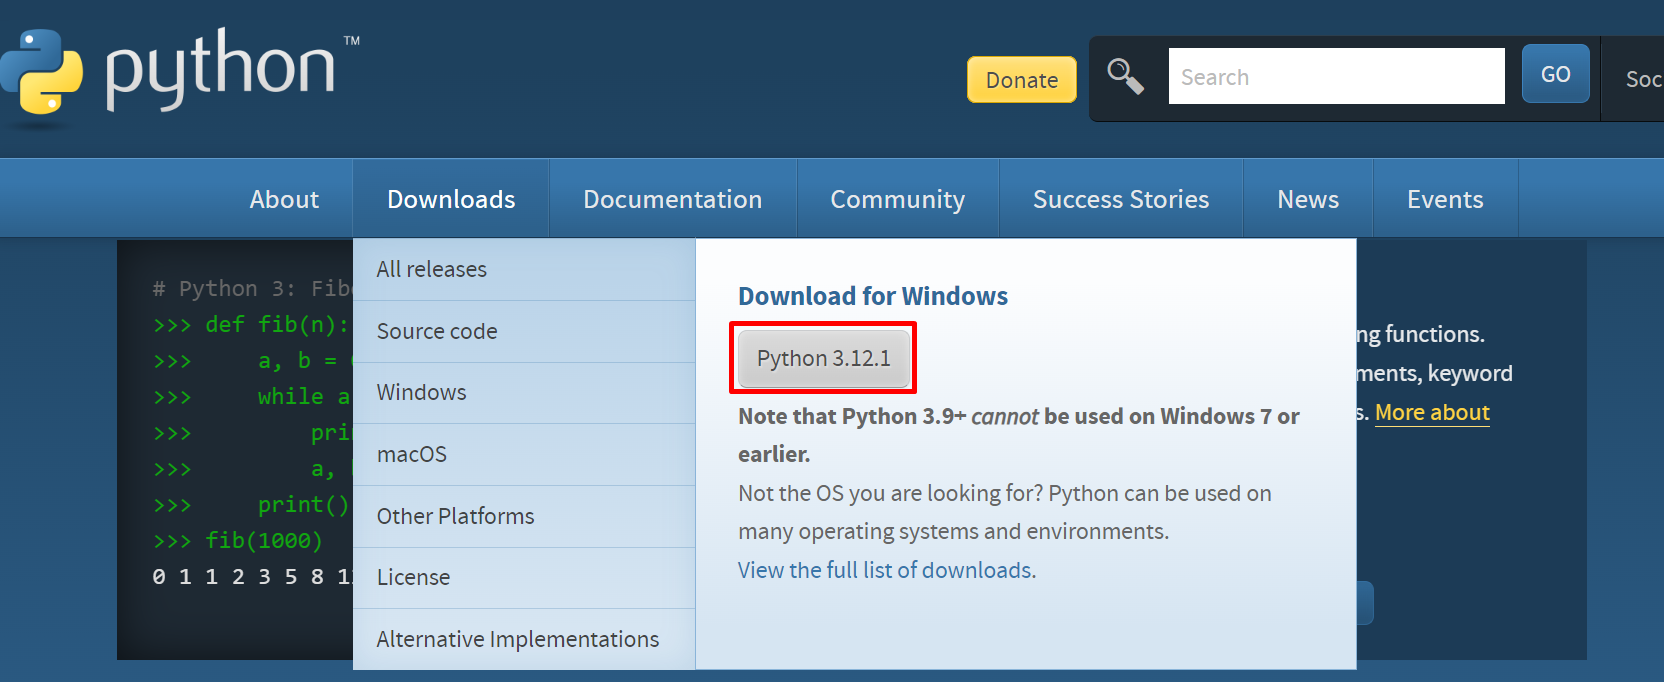
Task: Choose macOS in the Downloads submenu
Action: click(524, 454)
